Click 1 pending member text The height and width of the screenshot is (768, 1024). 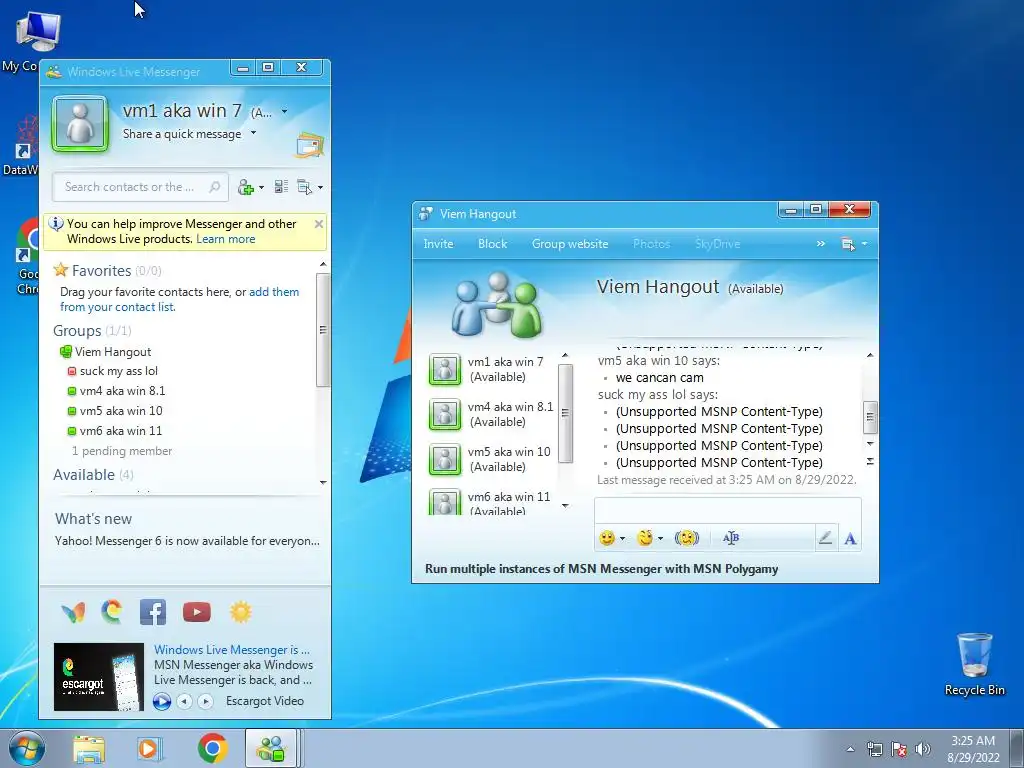[x=122, y=451]
